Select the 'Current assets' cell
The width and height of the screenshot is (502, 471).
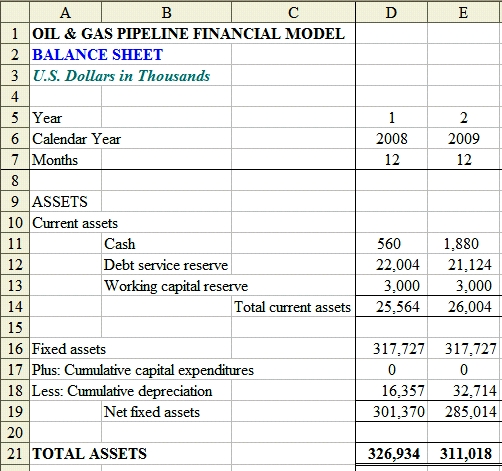click(75, 223)
